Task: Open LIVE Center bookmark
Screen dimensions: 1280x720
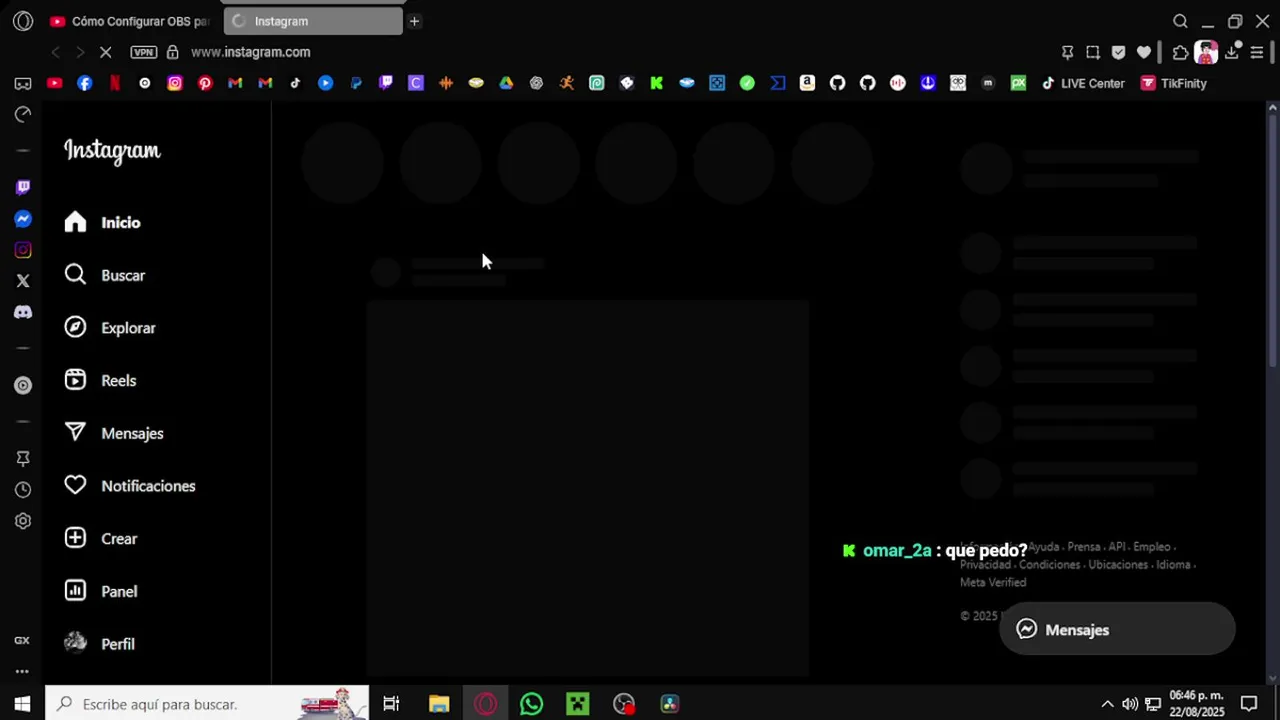Action: coord(1083,83)
